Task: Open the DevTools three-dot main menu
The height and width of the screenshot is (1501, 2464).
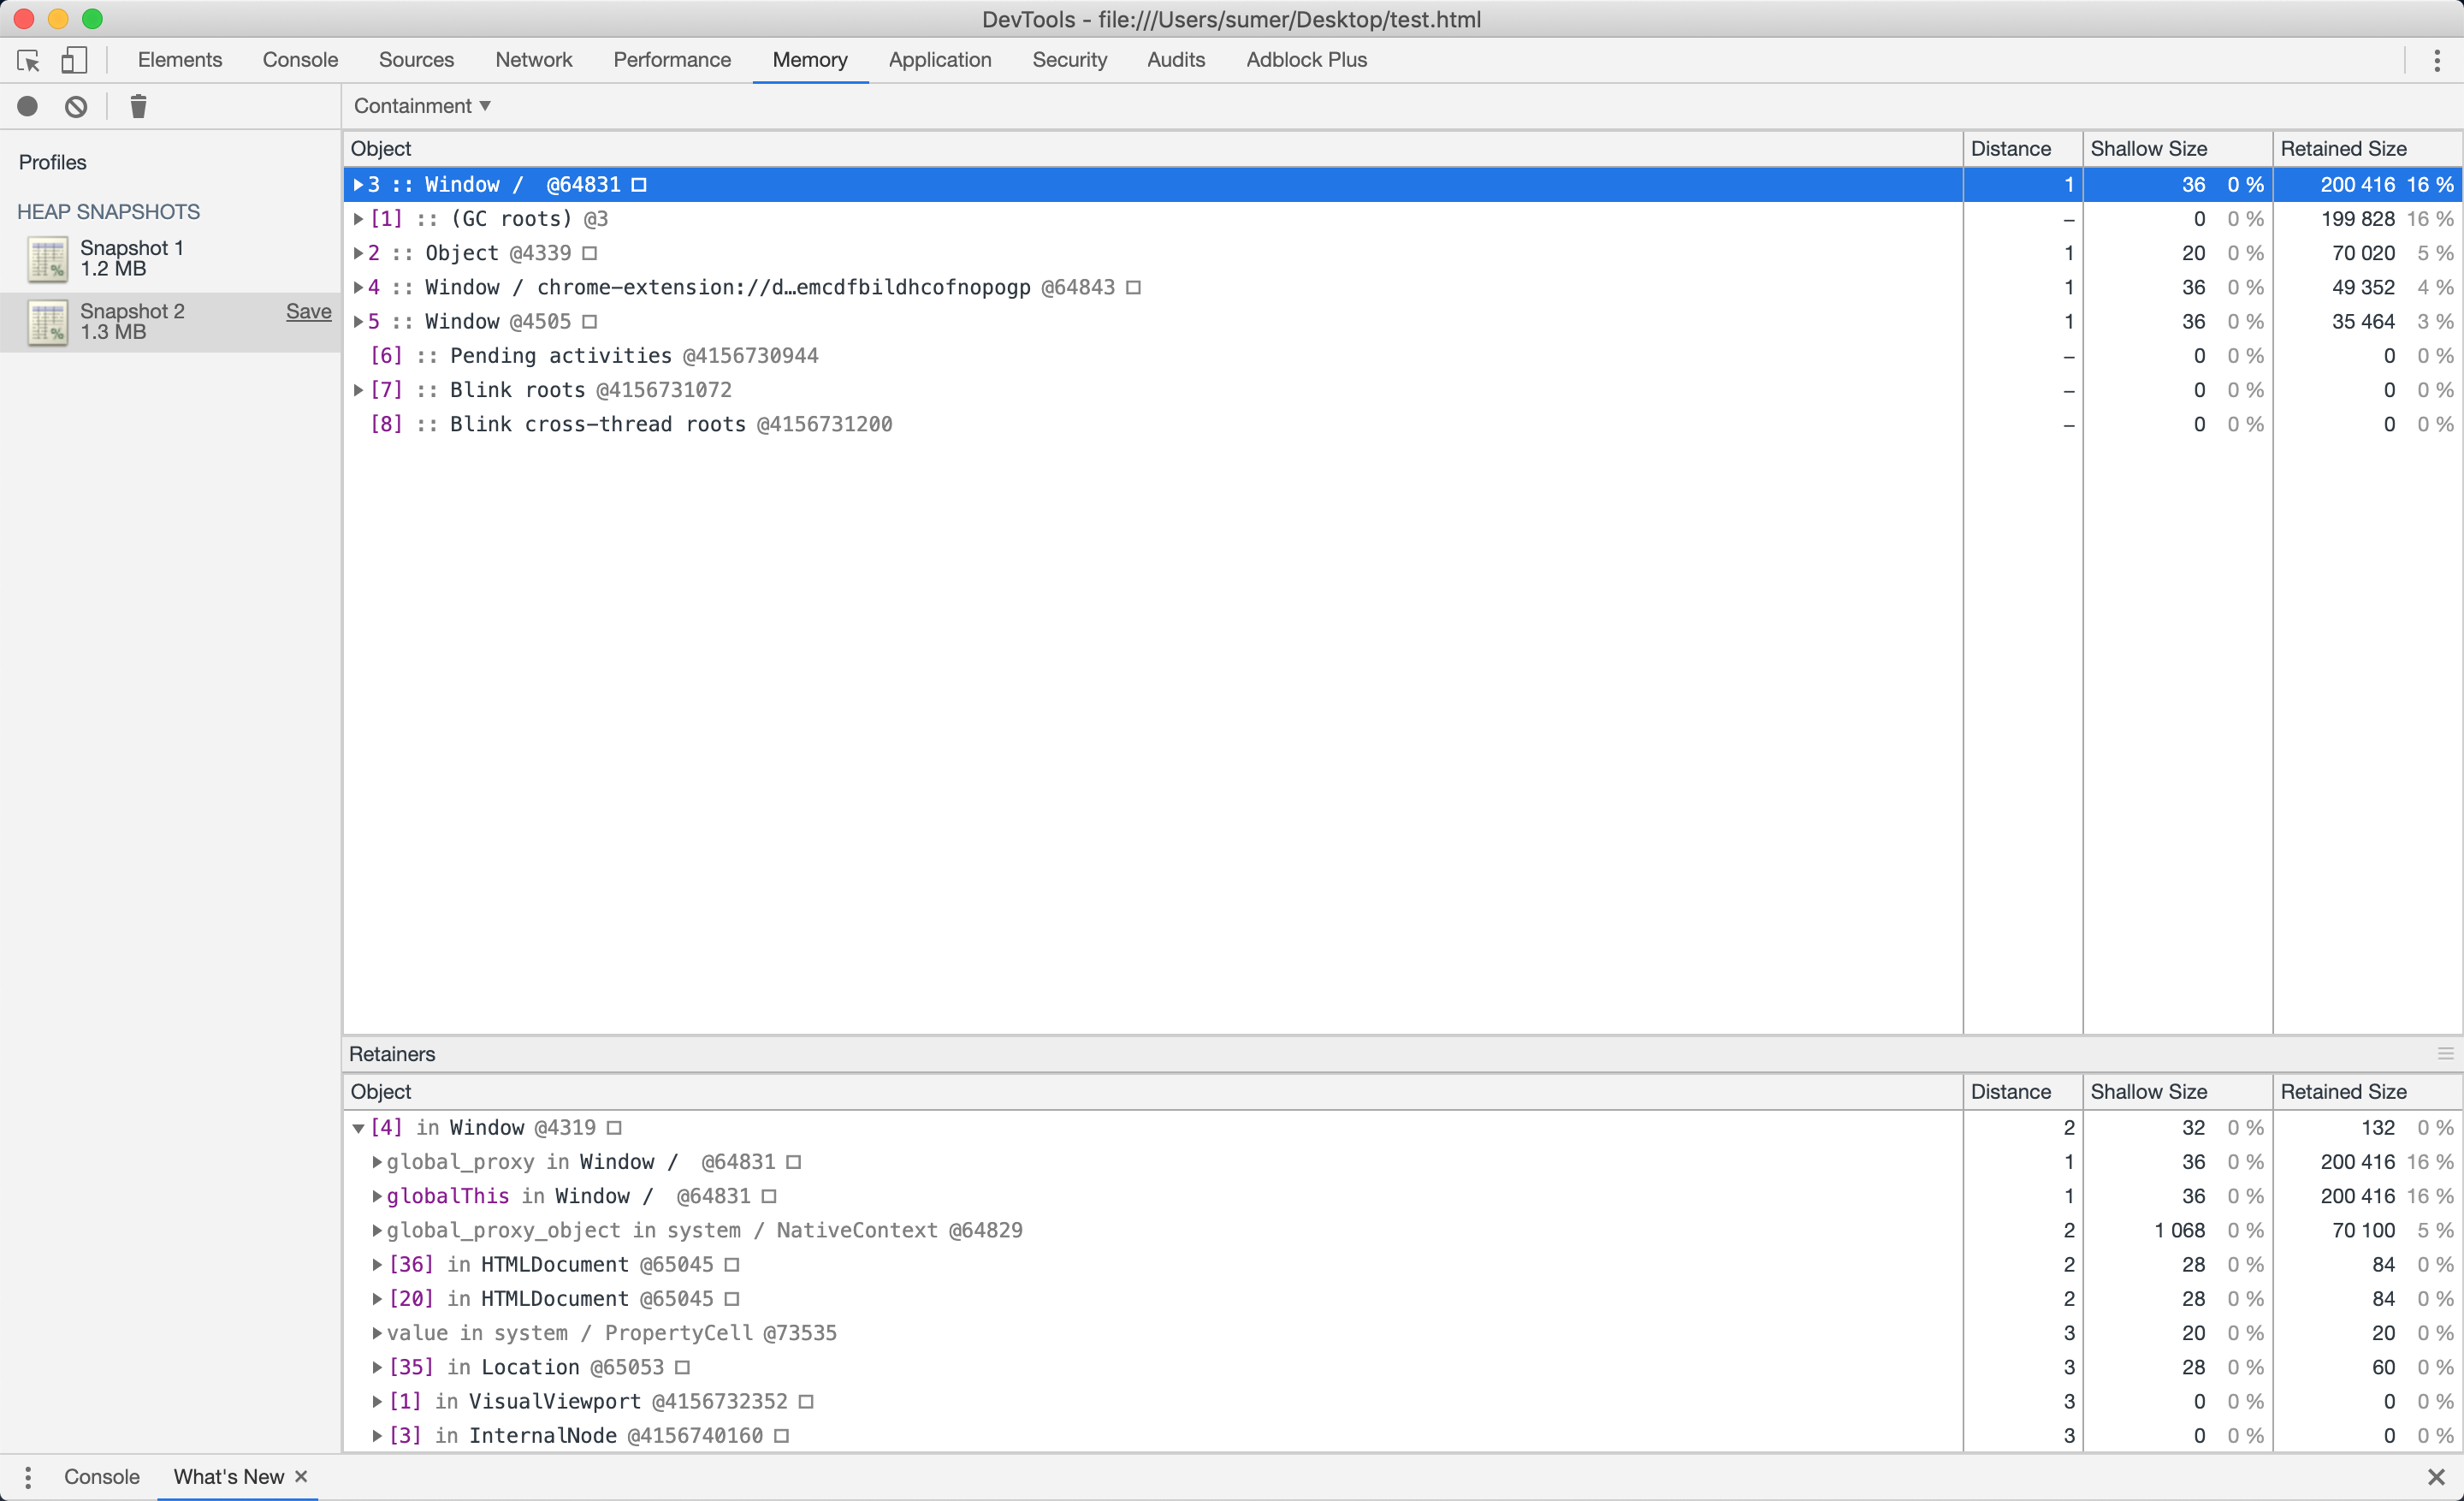Action: click(x=2436, y=60)
